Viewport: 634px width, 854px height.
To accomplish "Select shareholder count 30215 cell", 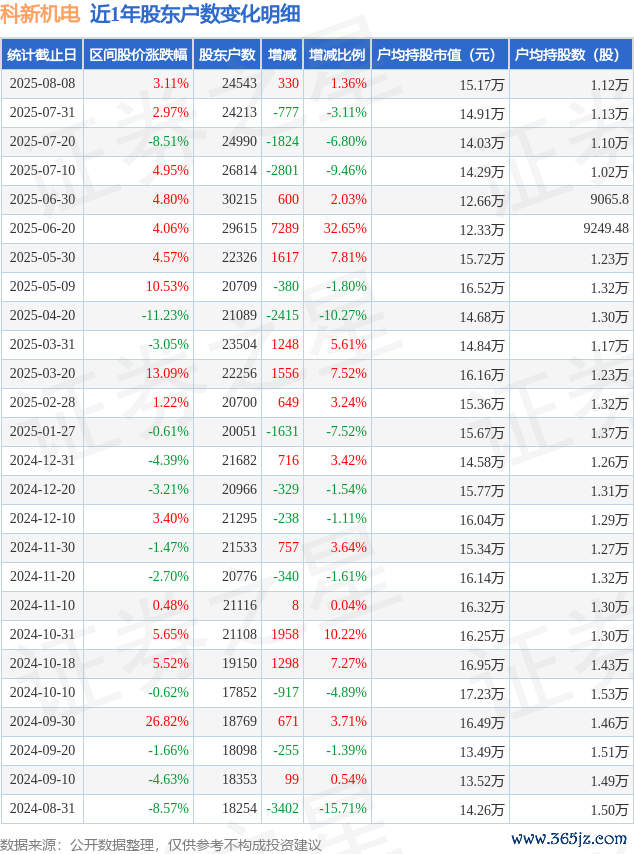I will click(239, 200).
